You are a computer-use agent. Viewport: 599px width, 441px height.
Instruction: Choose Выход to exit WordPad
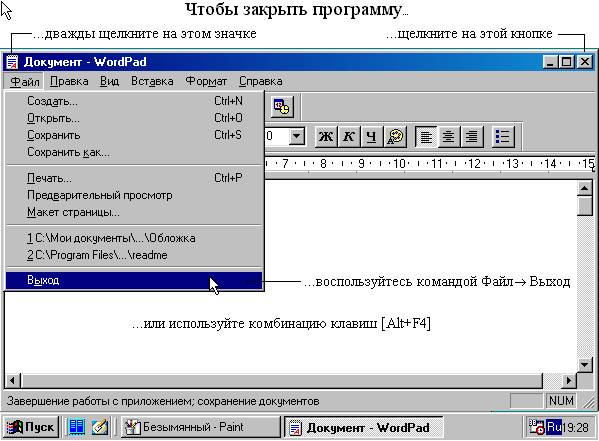pos(134,280)
